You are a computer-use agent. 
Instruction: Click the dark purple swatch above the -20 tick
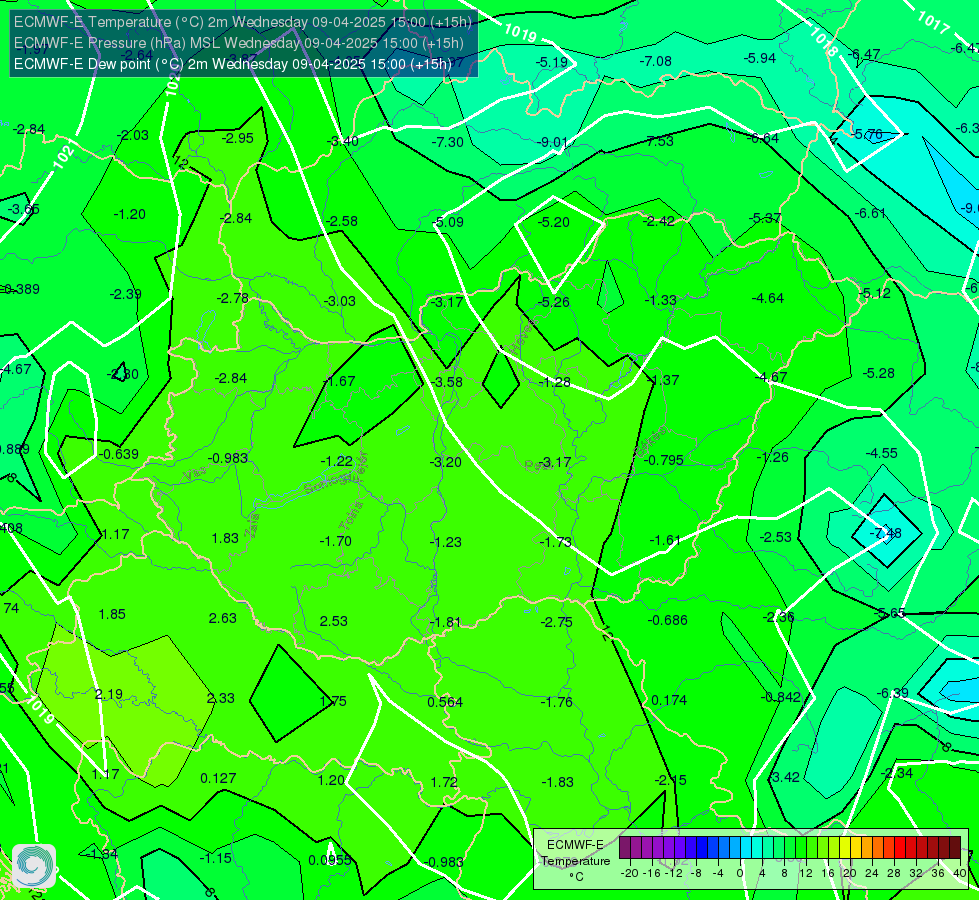pos(625,848)
